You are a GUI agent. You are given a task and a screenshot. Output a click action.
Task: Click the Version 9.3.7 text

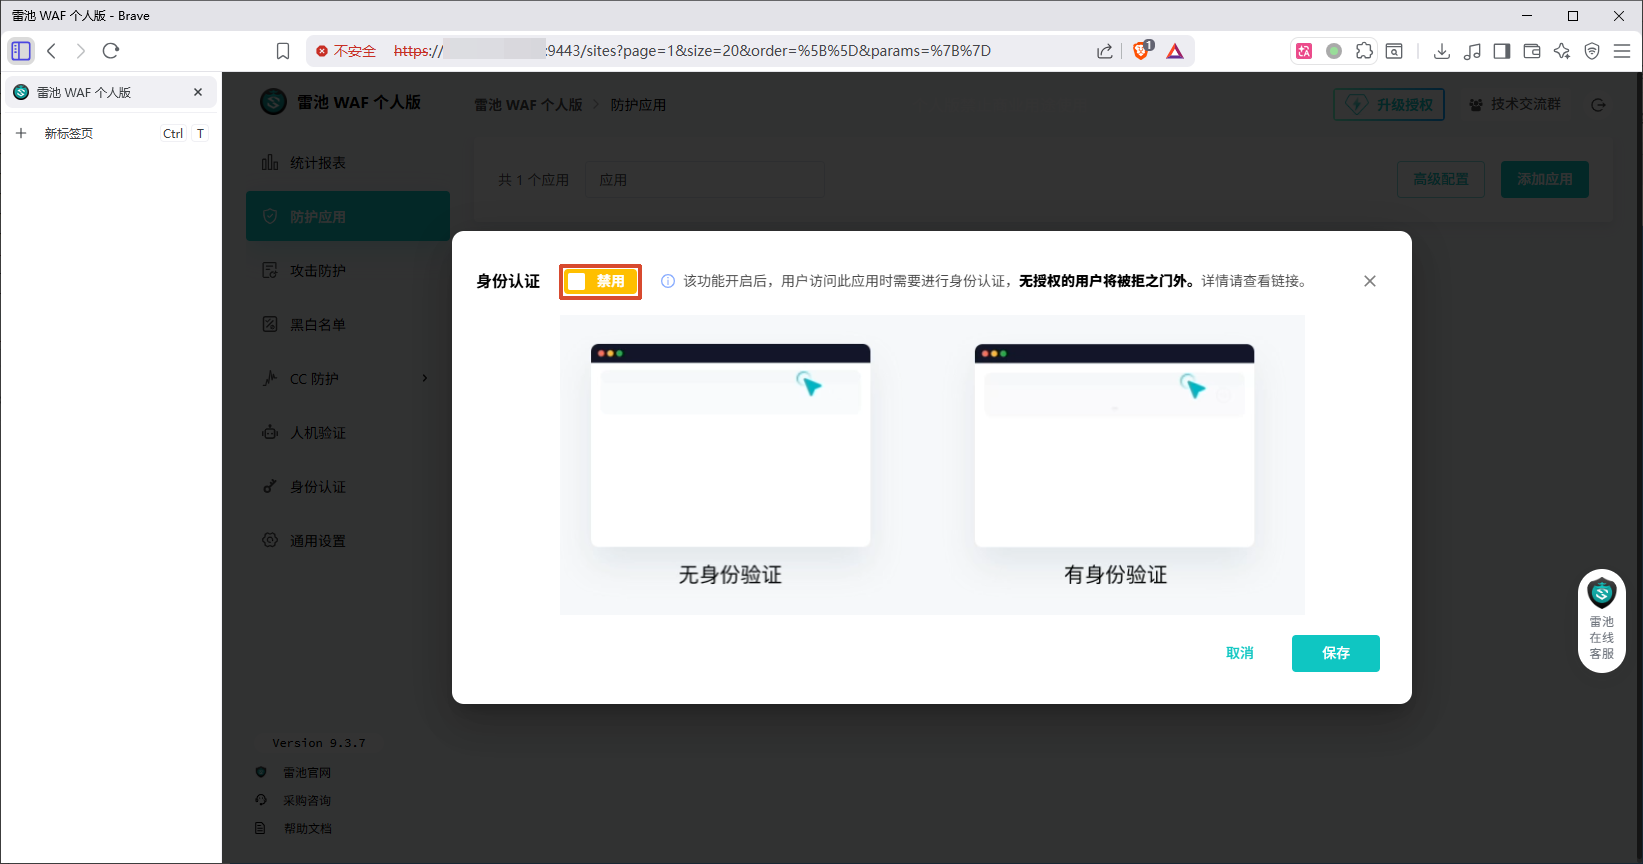319,743
